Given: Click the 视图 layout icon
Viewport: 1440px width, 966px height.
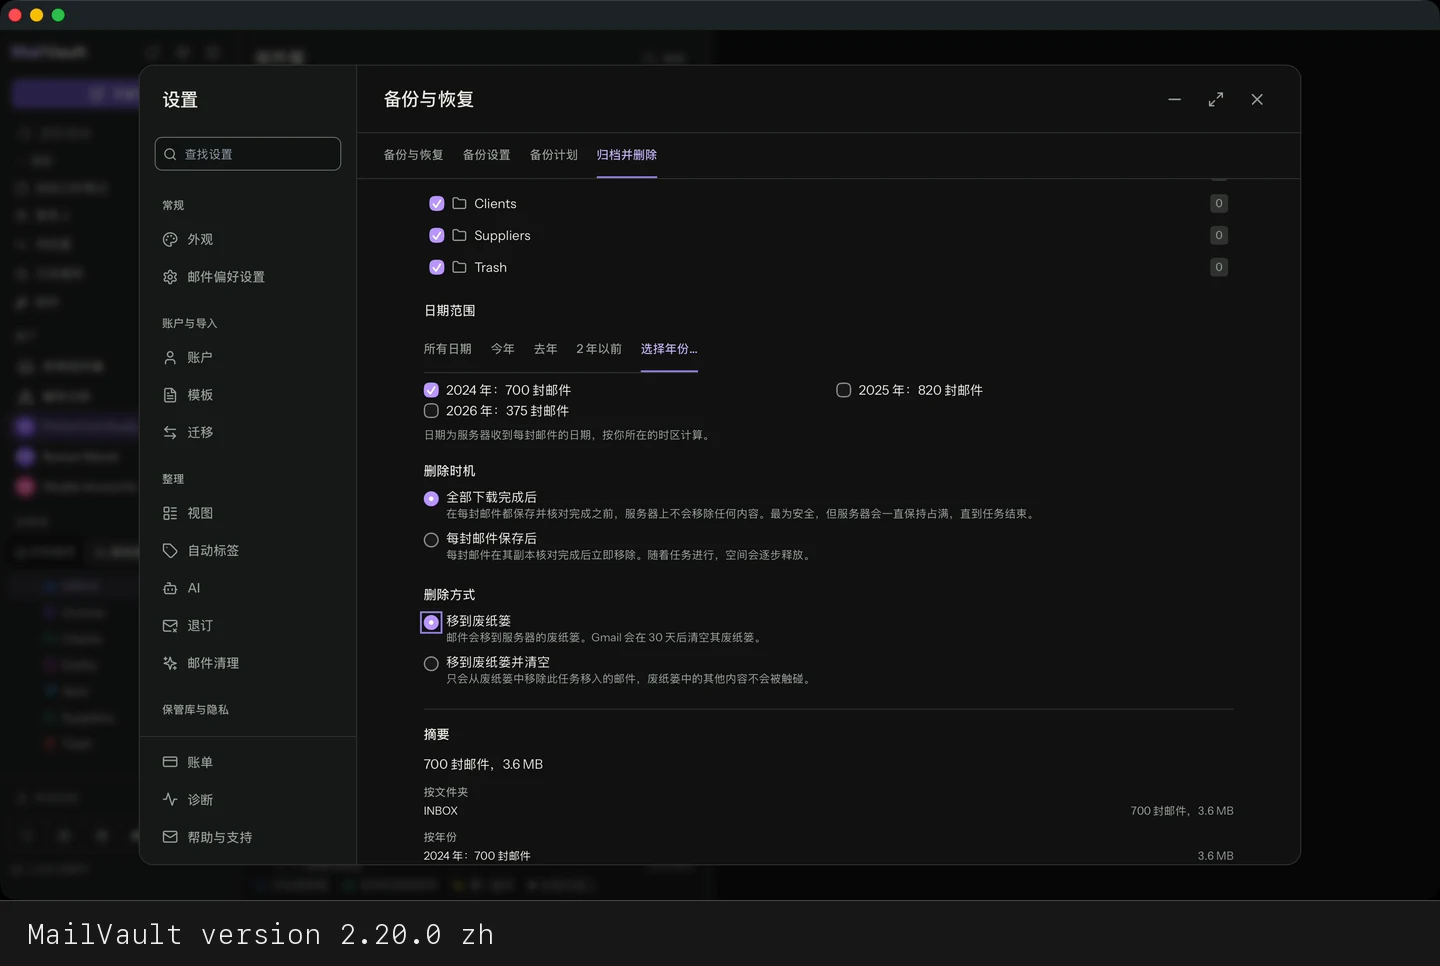Looking at the screenshot, I should 170,513.
